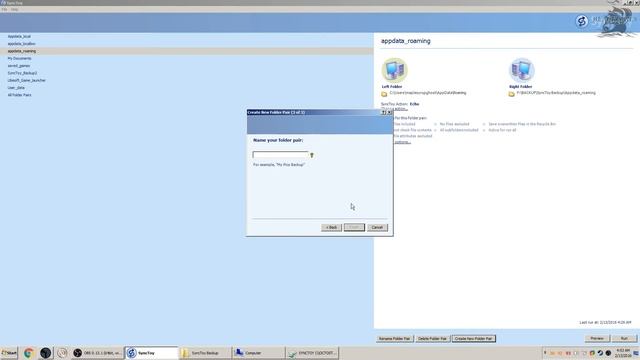640x360 pixels.
Task: Select the Ubisoft_Game_launcher folder pair
Action: [27, 80]
